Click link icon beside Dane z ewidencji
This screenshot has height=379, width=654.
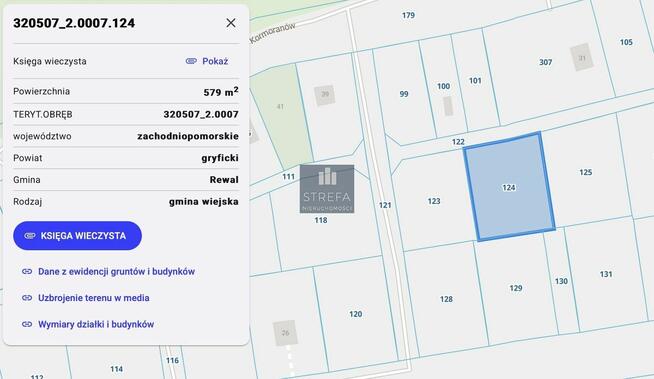click(27, 271)
